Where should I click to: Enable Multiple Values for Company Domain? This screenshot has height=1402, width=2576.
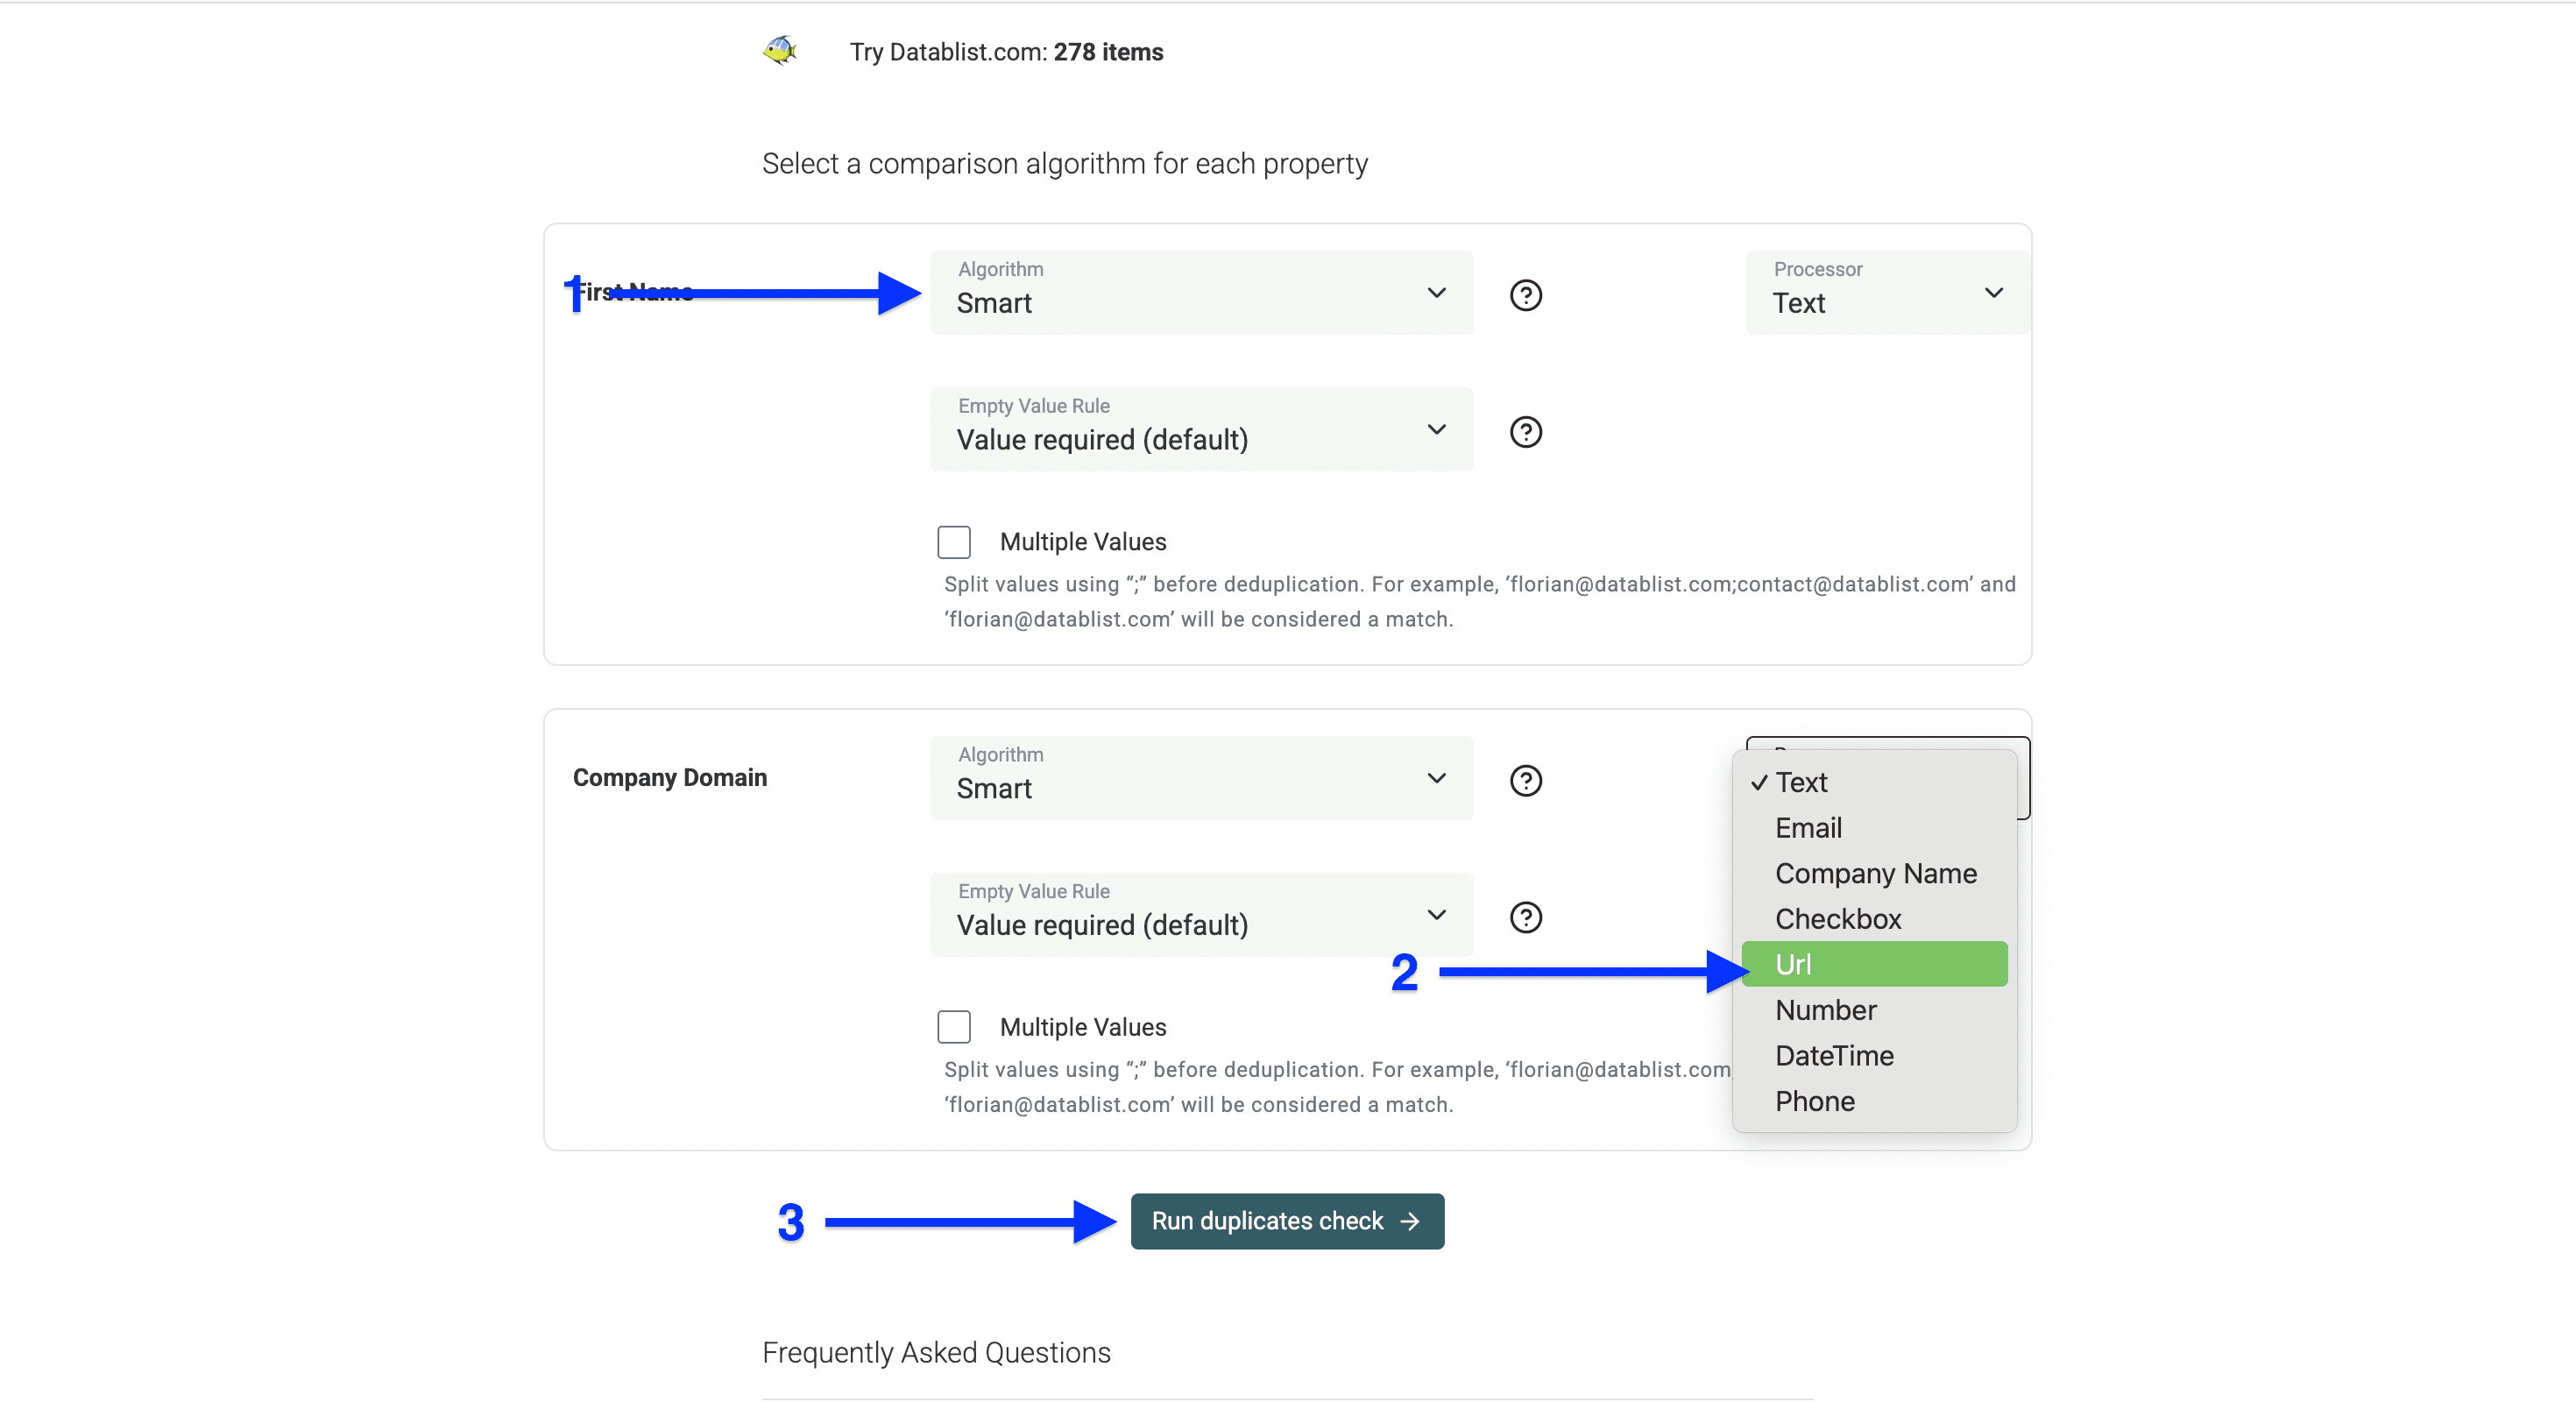954,1027
